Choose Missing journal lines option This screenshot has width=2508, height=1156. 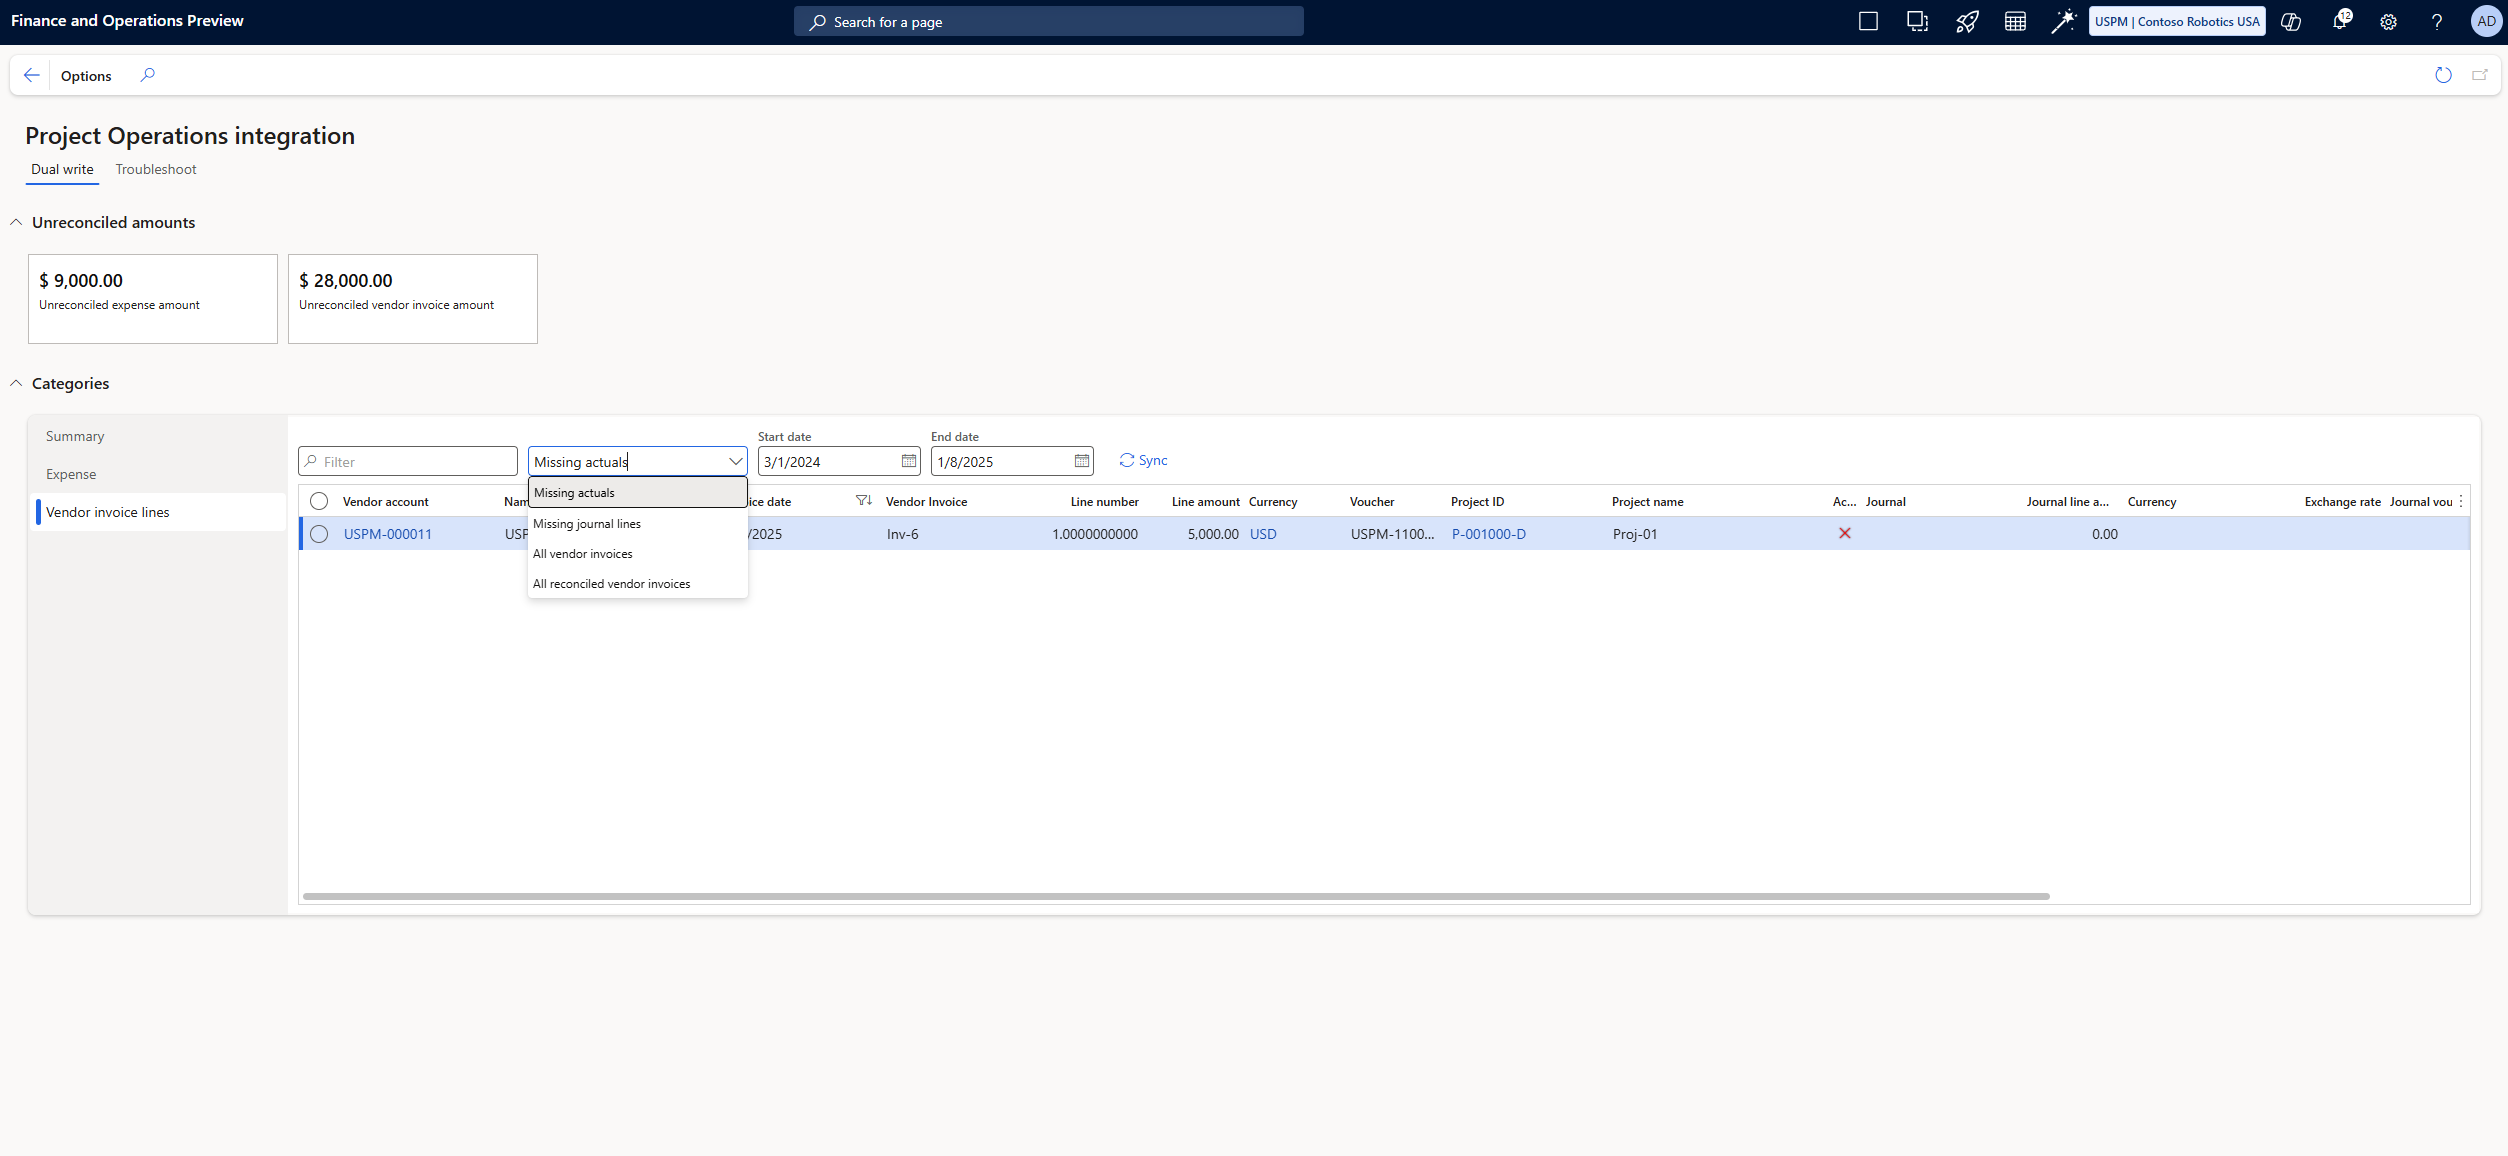(x=637, y=523)
